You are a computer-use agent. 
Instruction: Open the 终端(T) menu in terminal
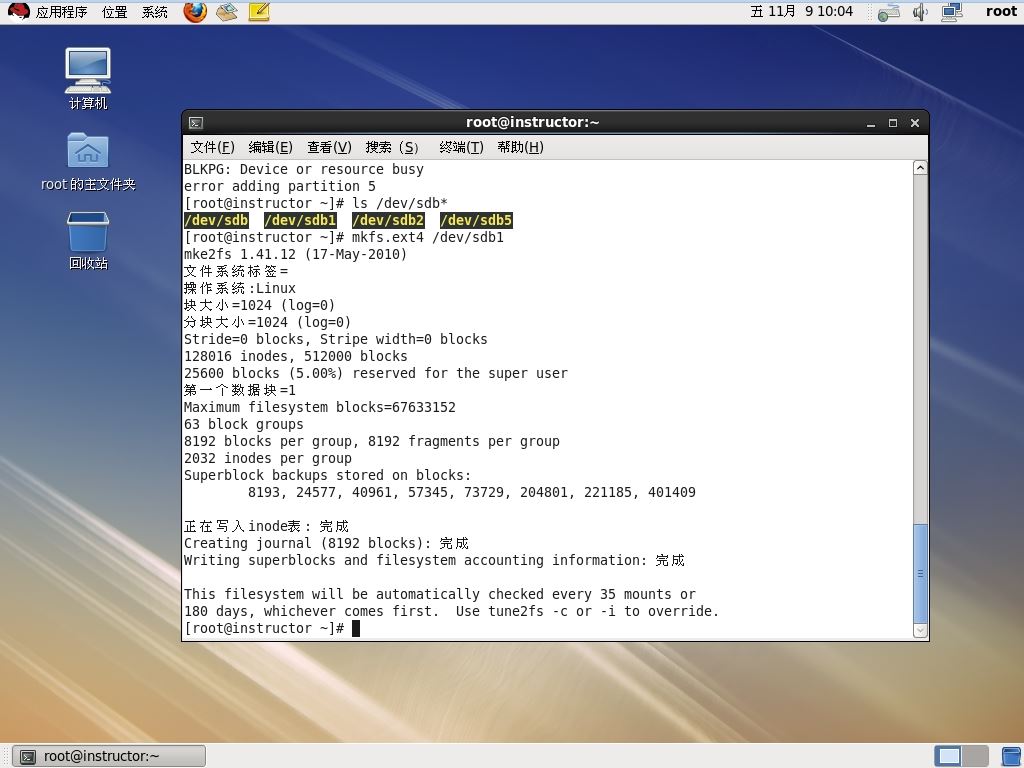pos(461,148)
